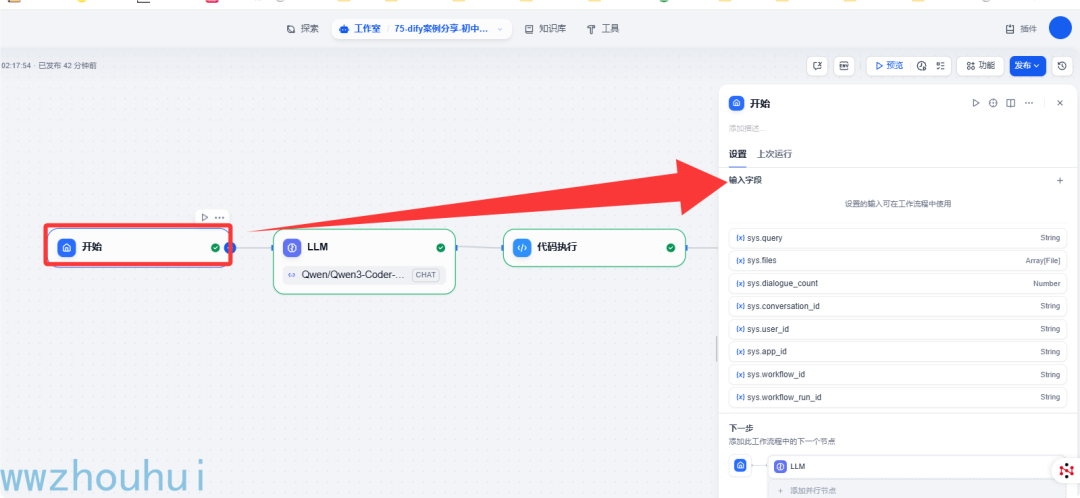Select the LLM node on canvas
Screen dimensions: 1080x498
tap(364, 262)
